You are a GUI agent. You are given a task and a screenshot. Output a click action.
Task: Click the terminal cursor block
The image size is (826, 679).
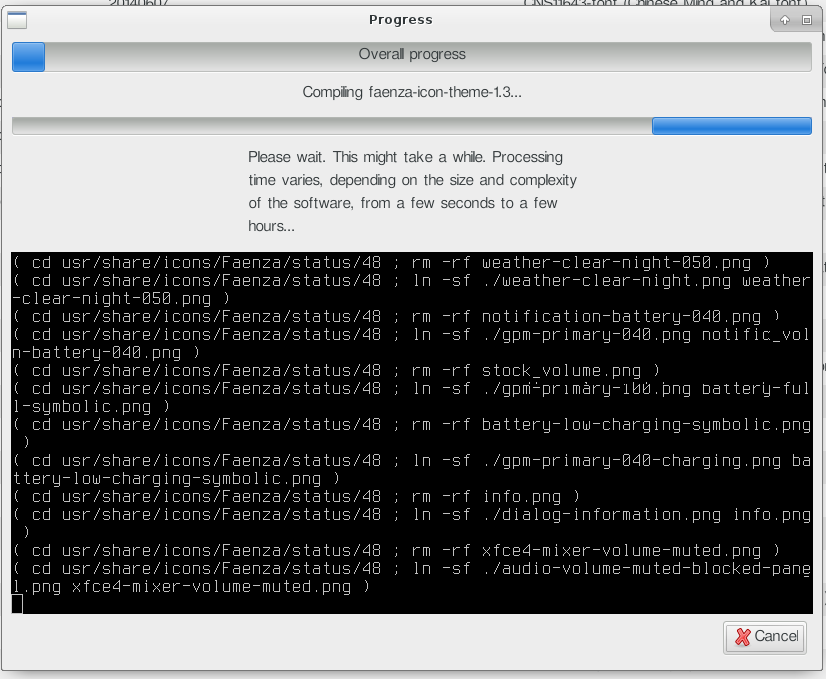click(17, 604)
